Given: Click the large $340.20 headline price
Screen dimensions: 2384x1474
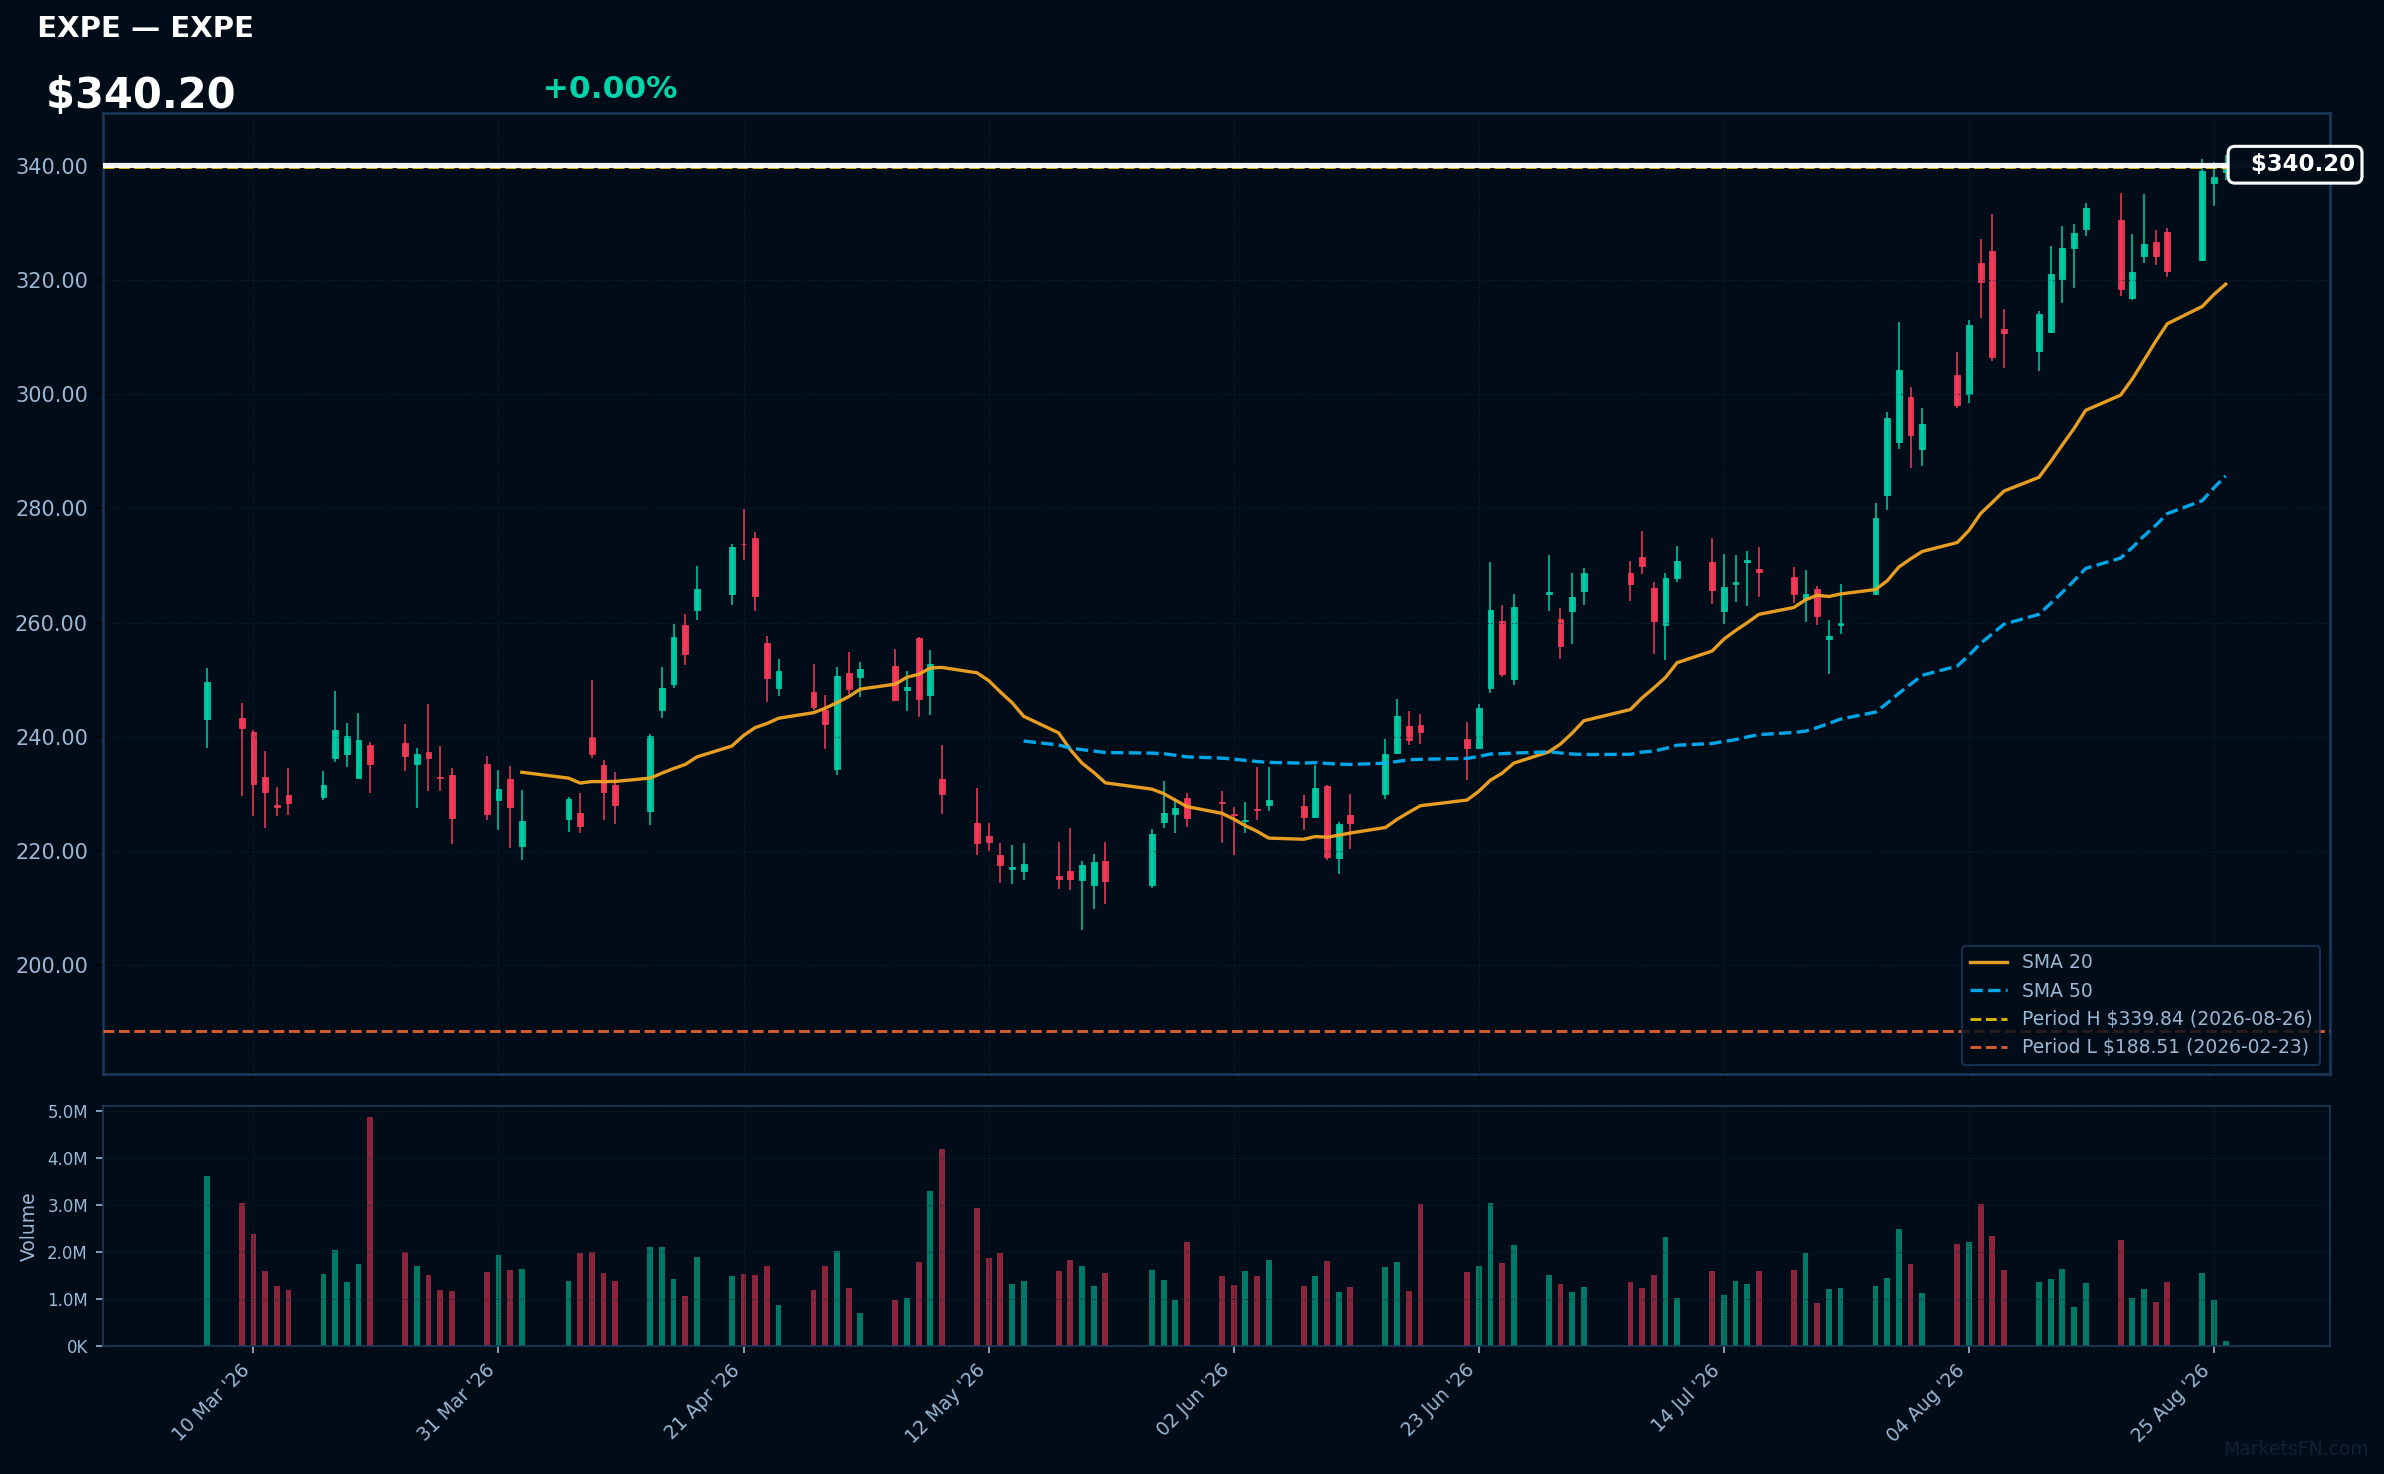Looking at the screenshot, I should coord(141,94).
